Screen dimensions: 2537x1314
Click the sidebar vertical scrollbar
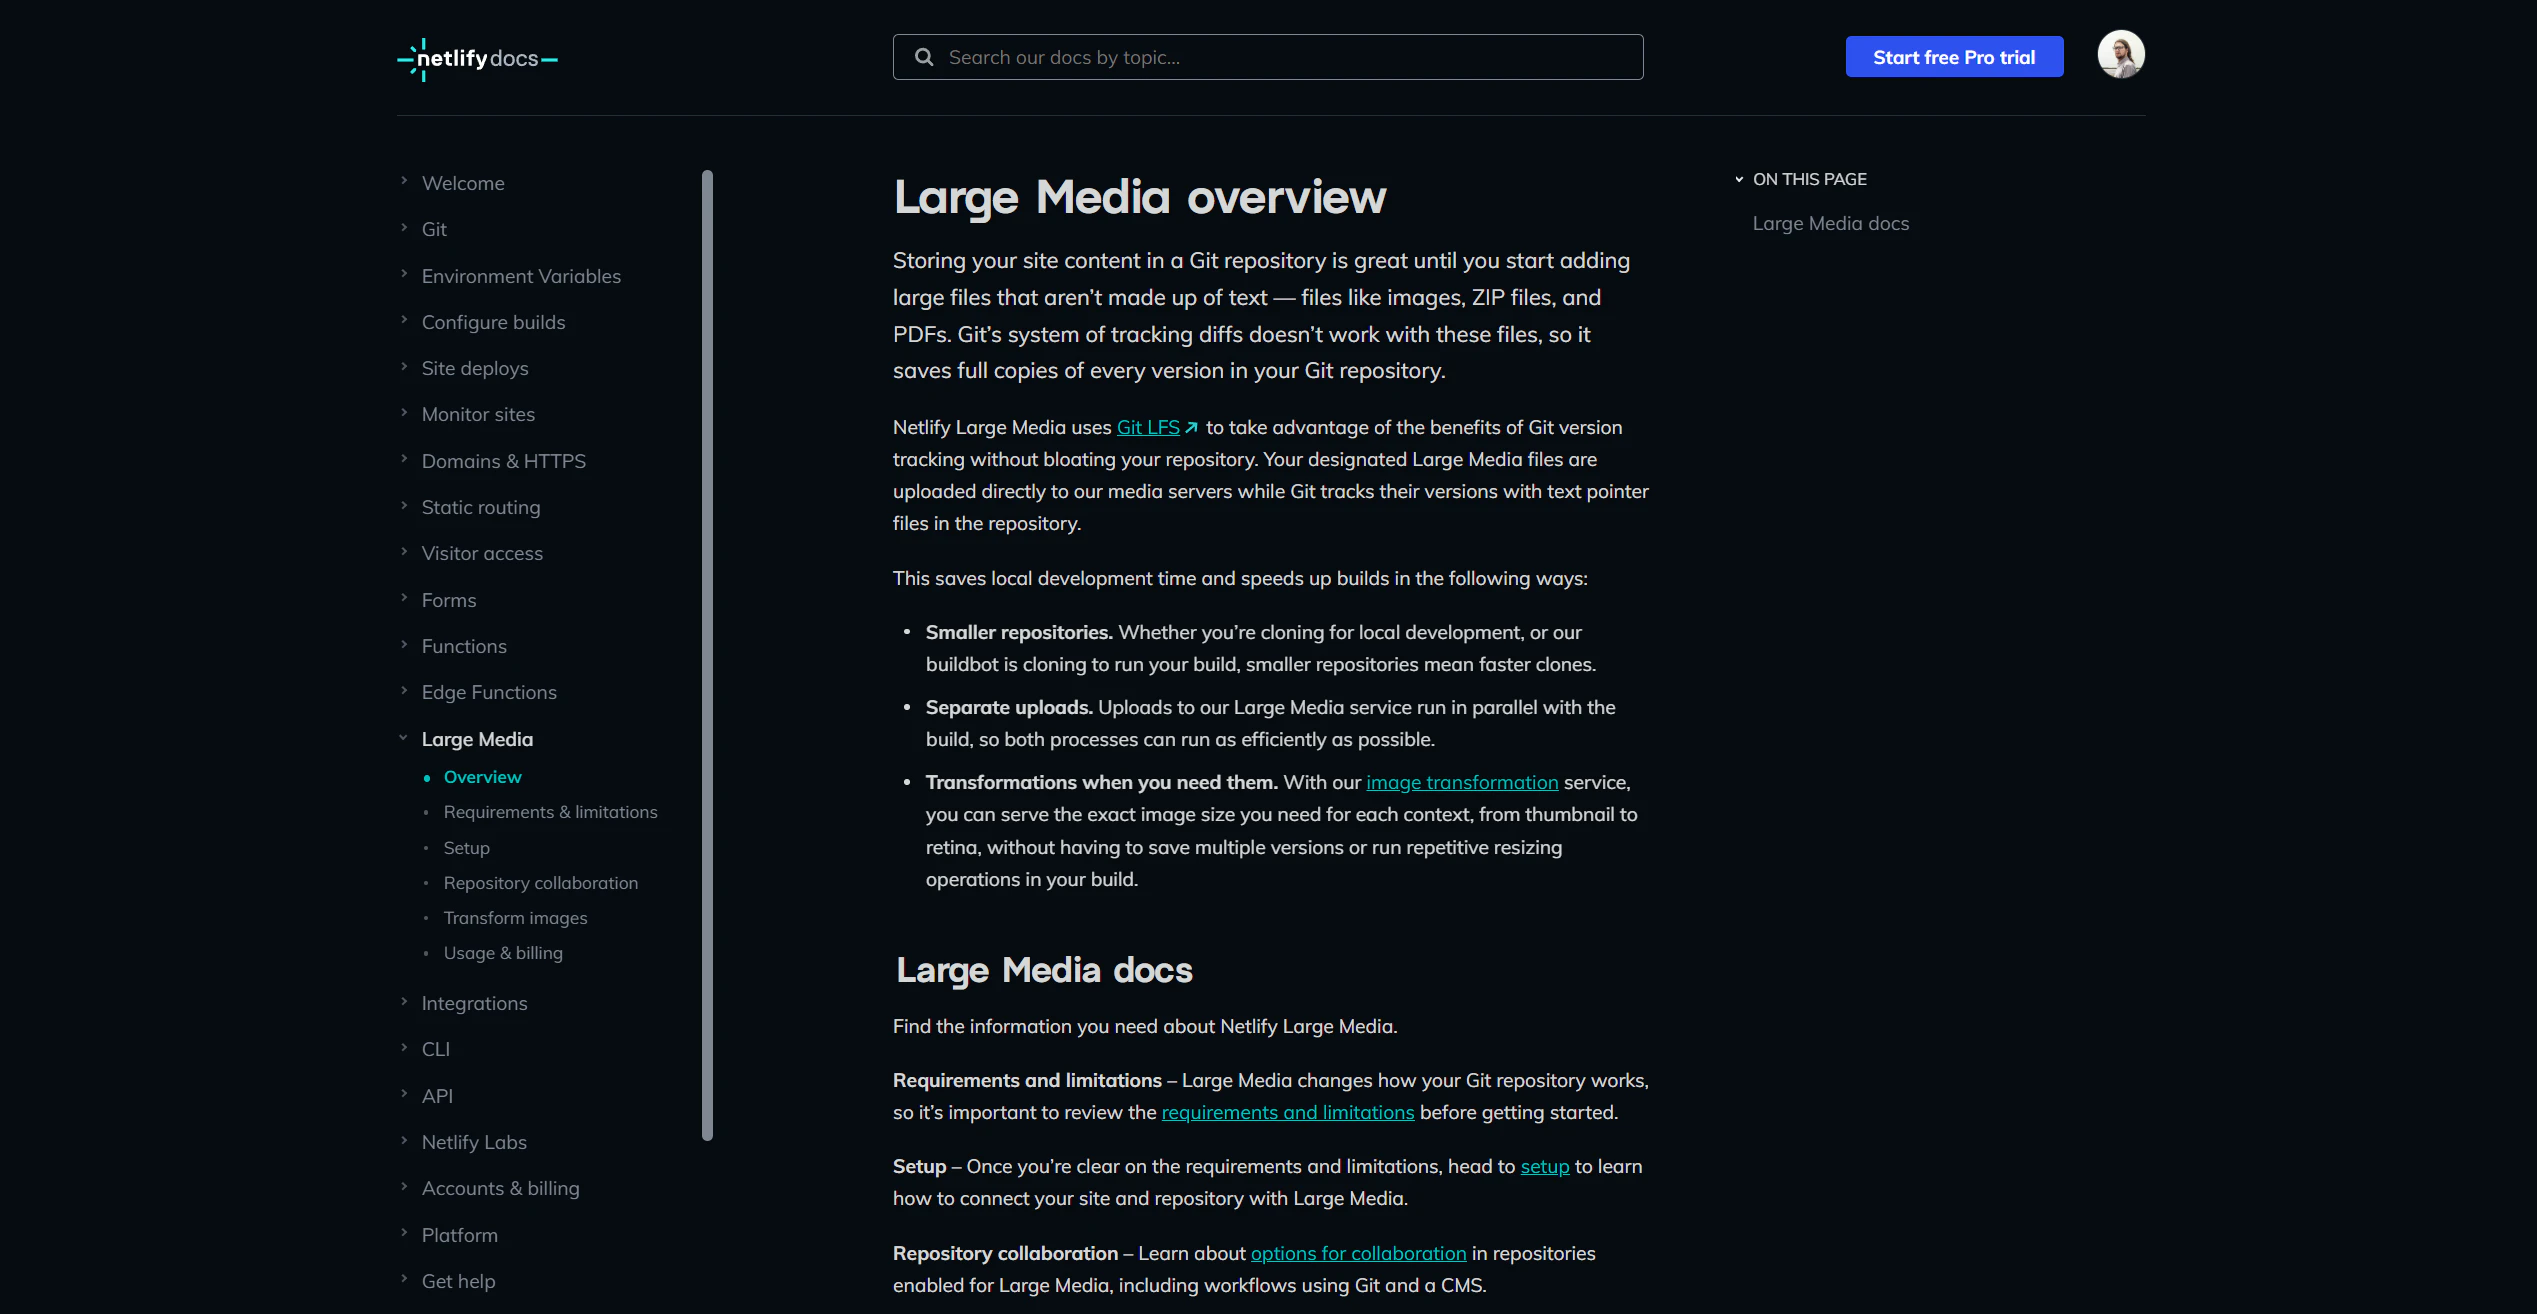point(707,655)
